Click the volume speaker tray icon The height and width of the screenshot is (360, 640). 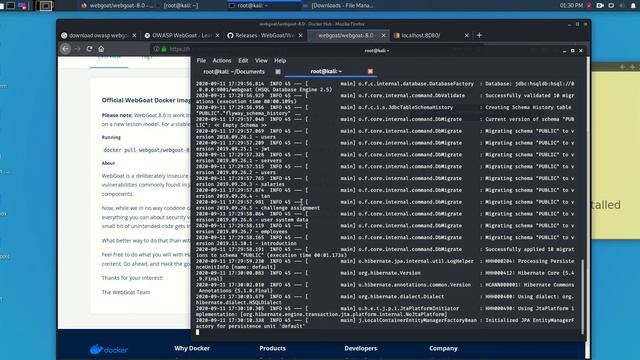click(622, 6)
